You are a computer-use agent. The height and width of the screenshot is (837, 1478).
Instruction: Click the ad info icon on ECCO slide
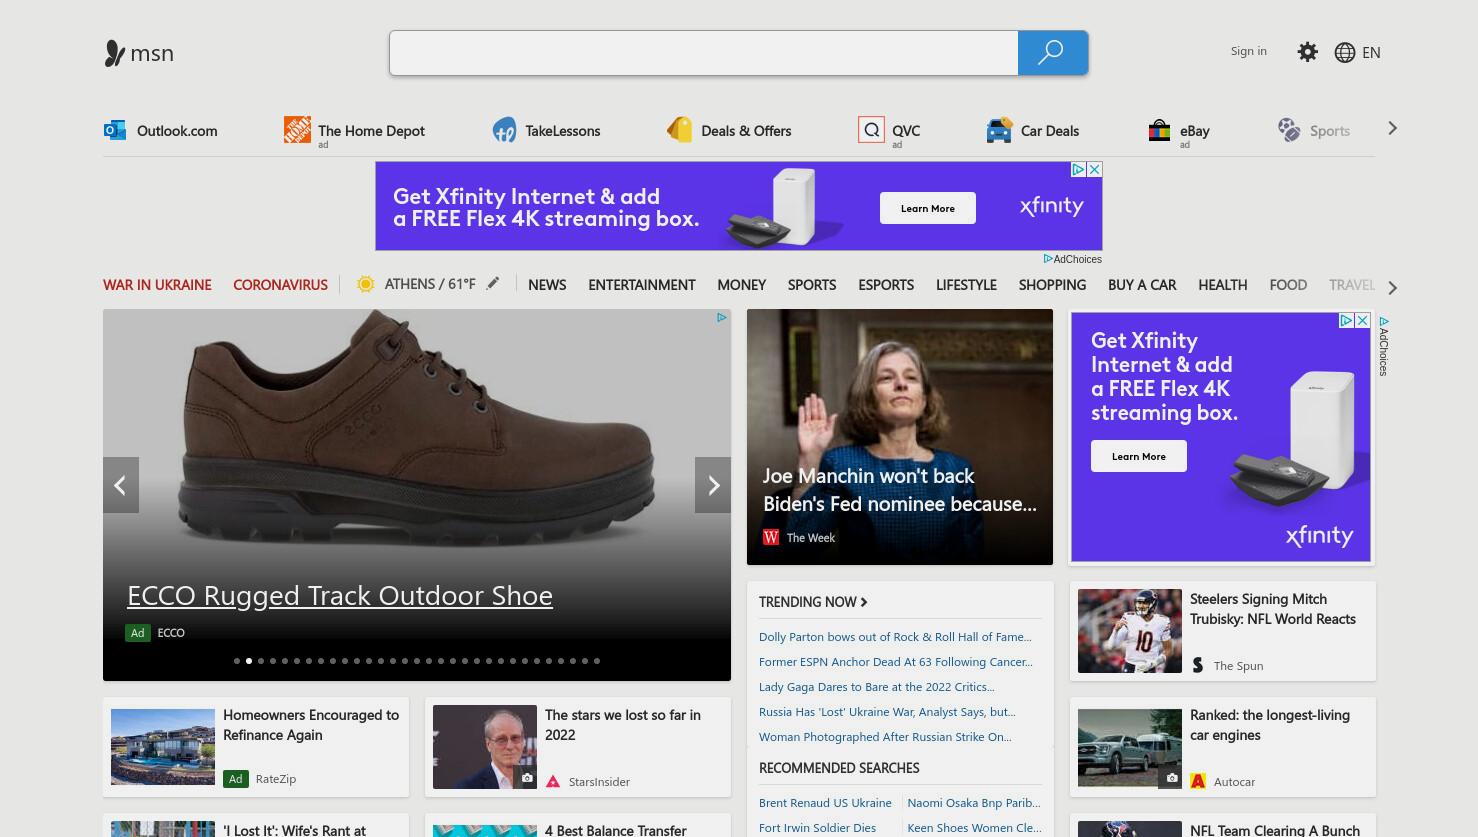[721, 318]
